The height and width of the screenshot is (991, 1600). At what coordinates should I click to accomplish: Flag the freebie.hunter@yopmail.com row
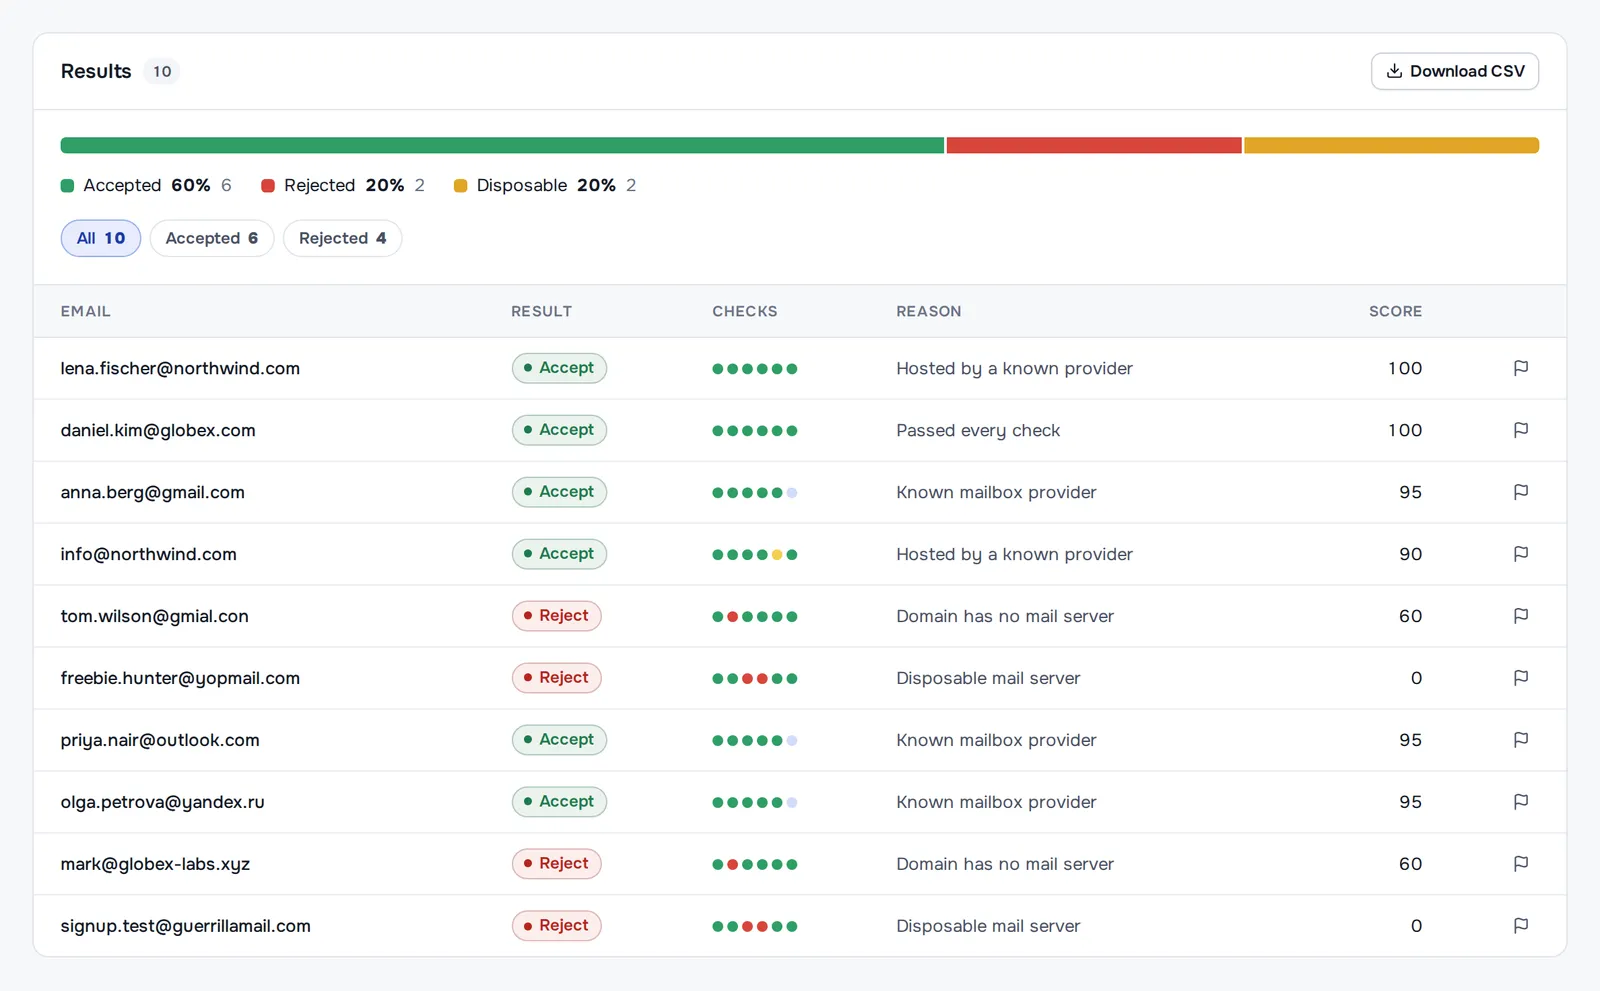1520,678
